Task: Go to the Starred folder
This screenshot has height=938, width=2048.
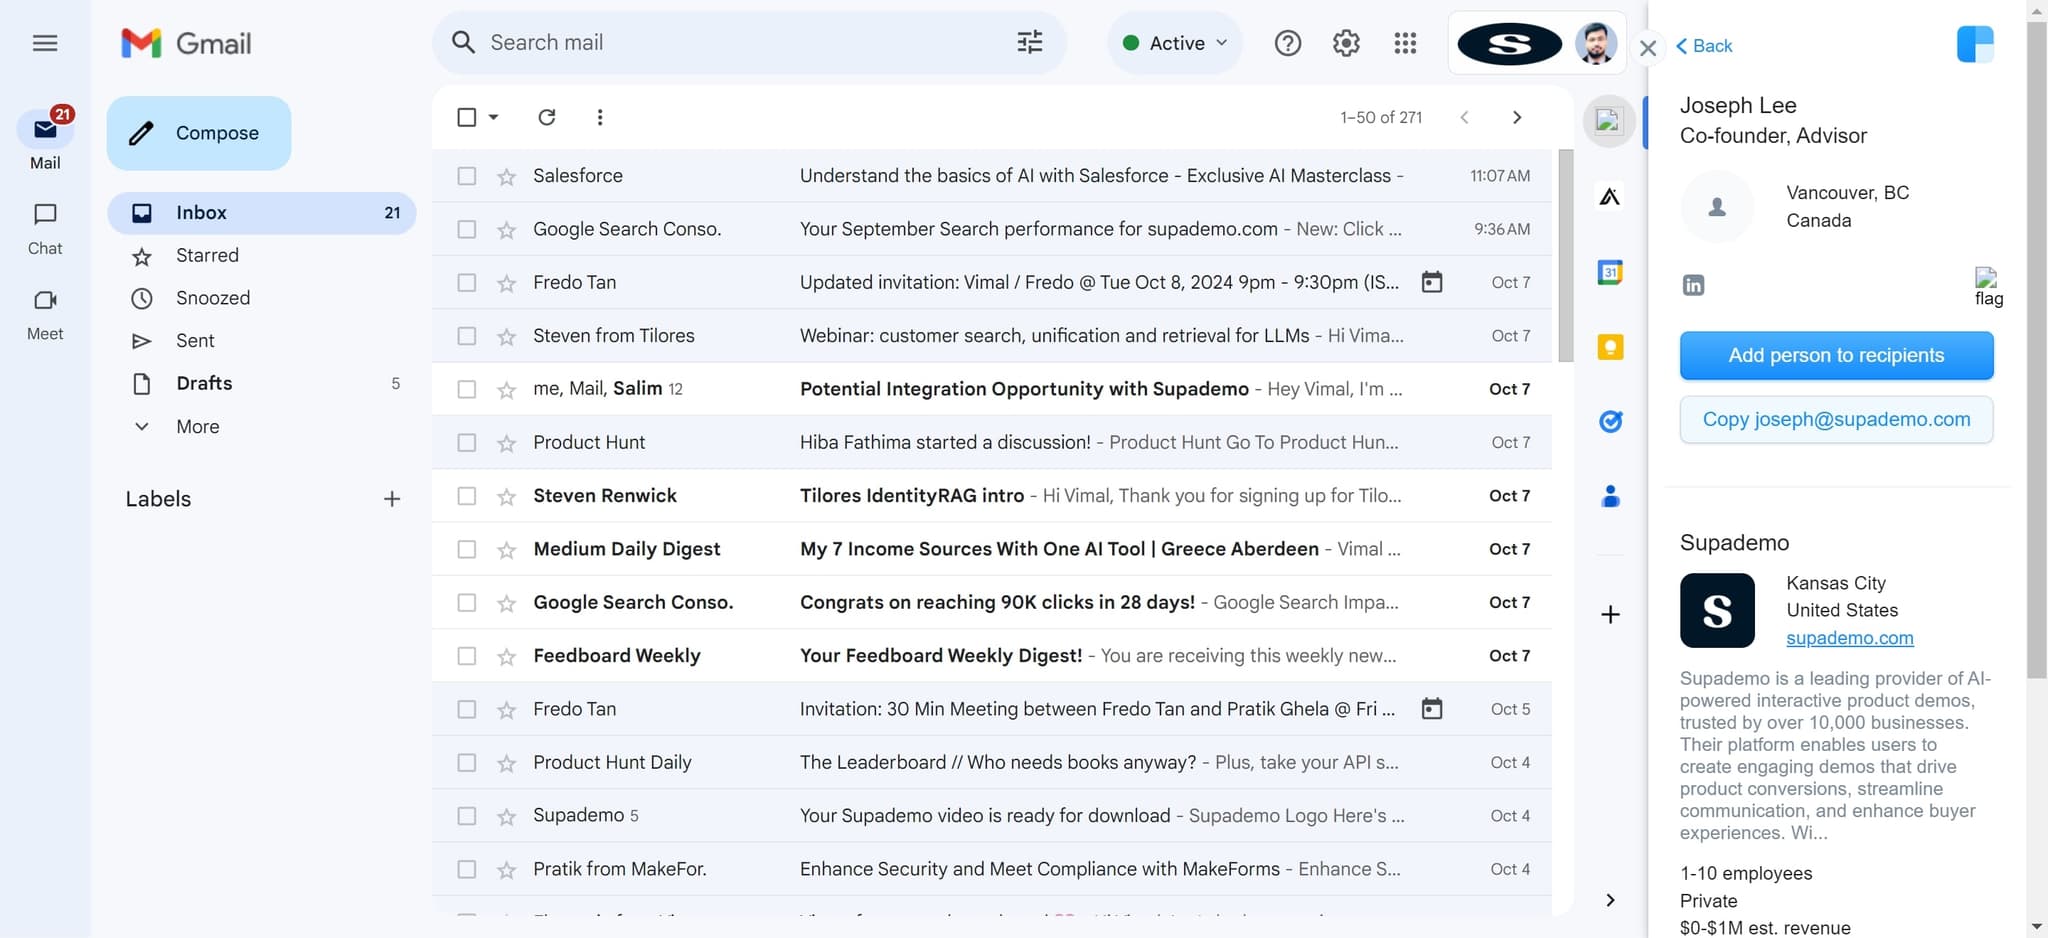Action: [207, 255]
